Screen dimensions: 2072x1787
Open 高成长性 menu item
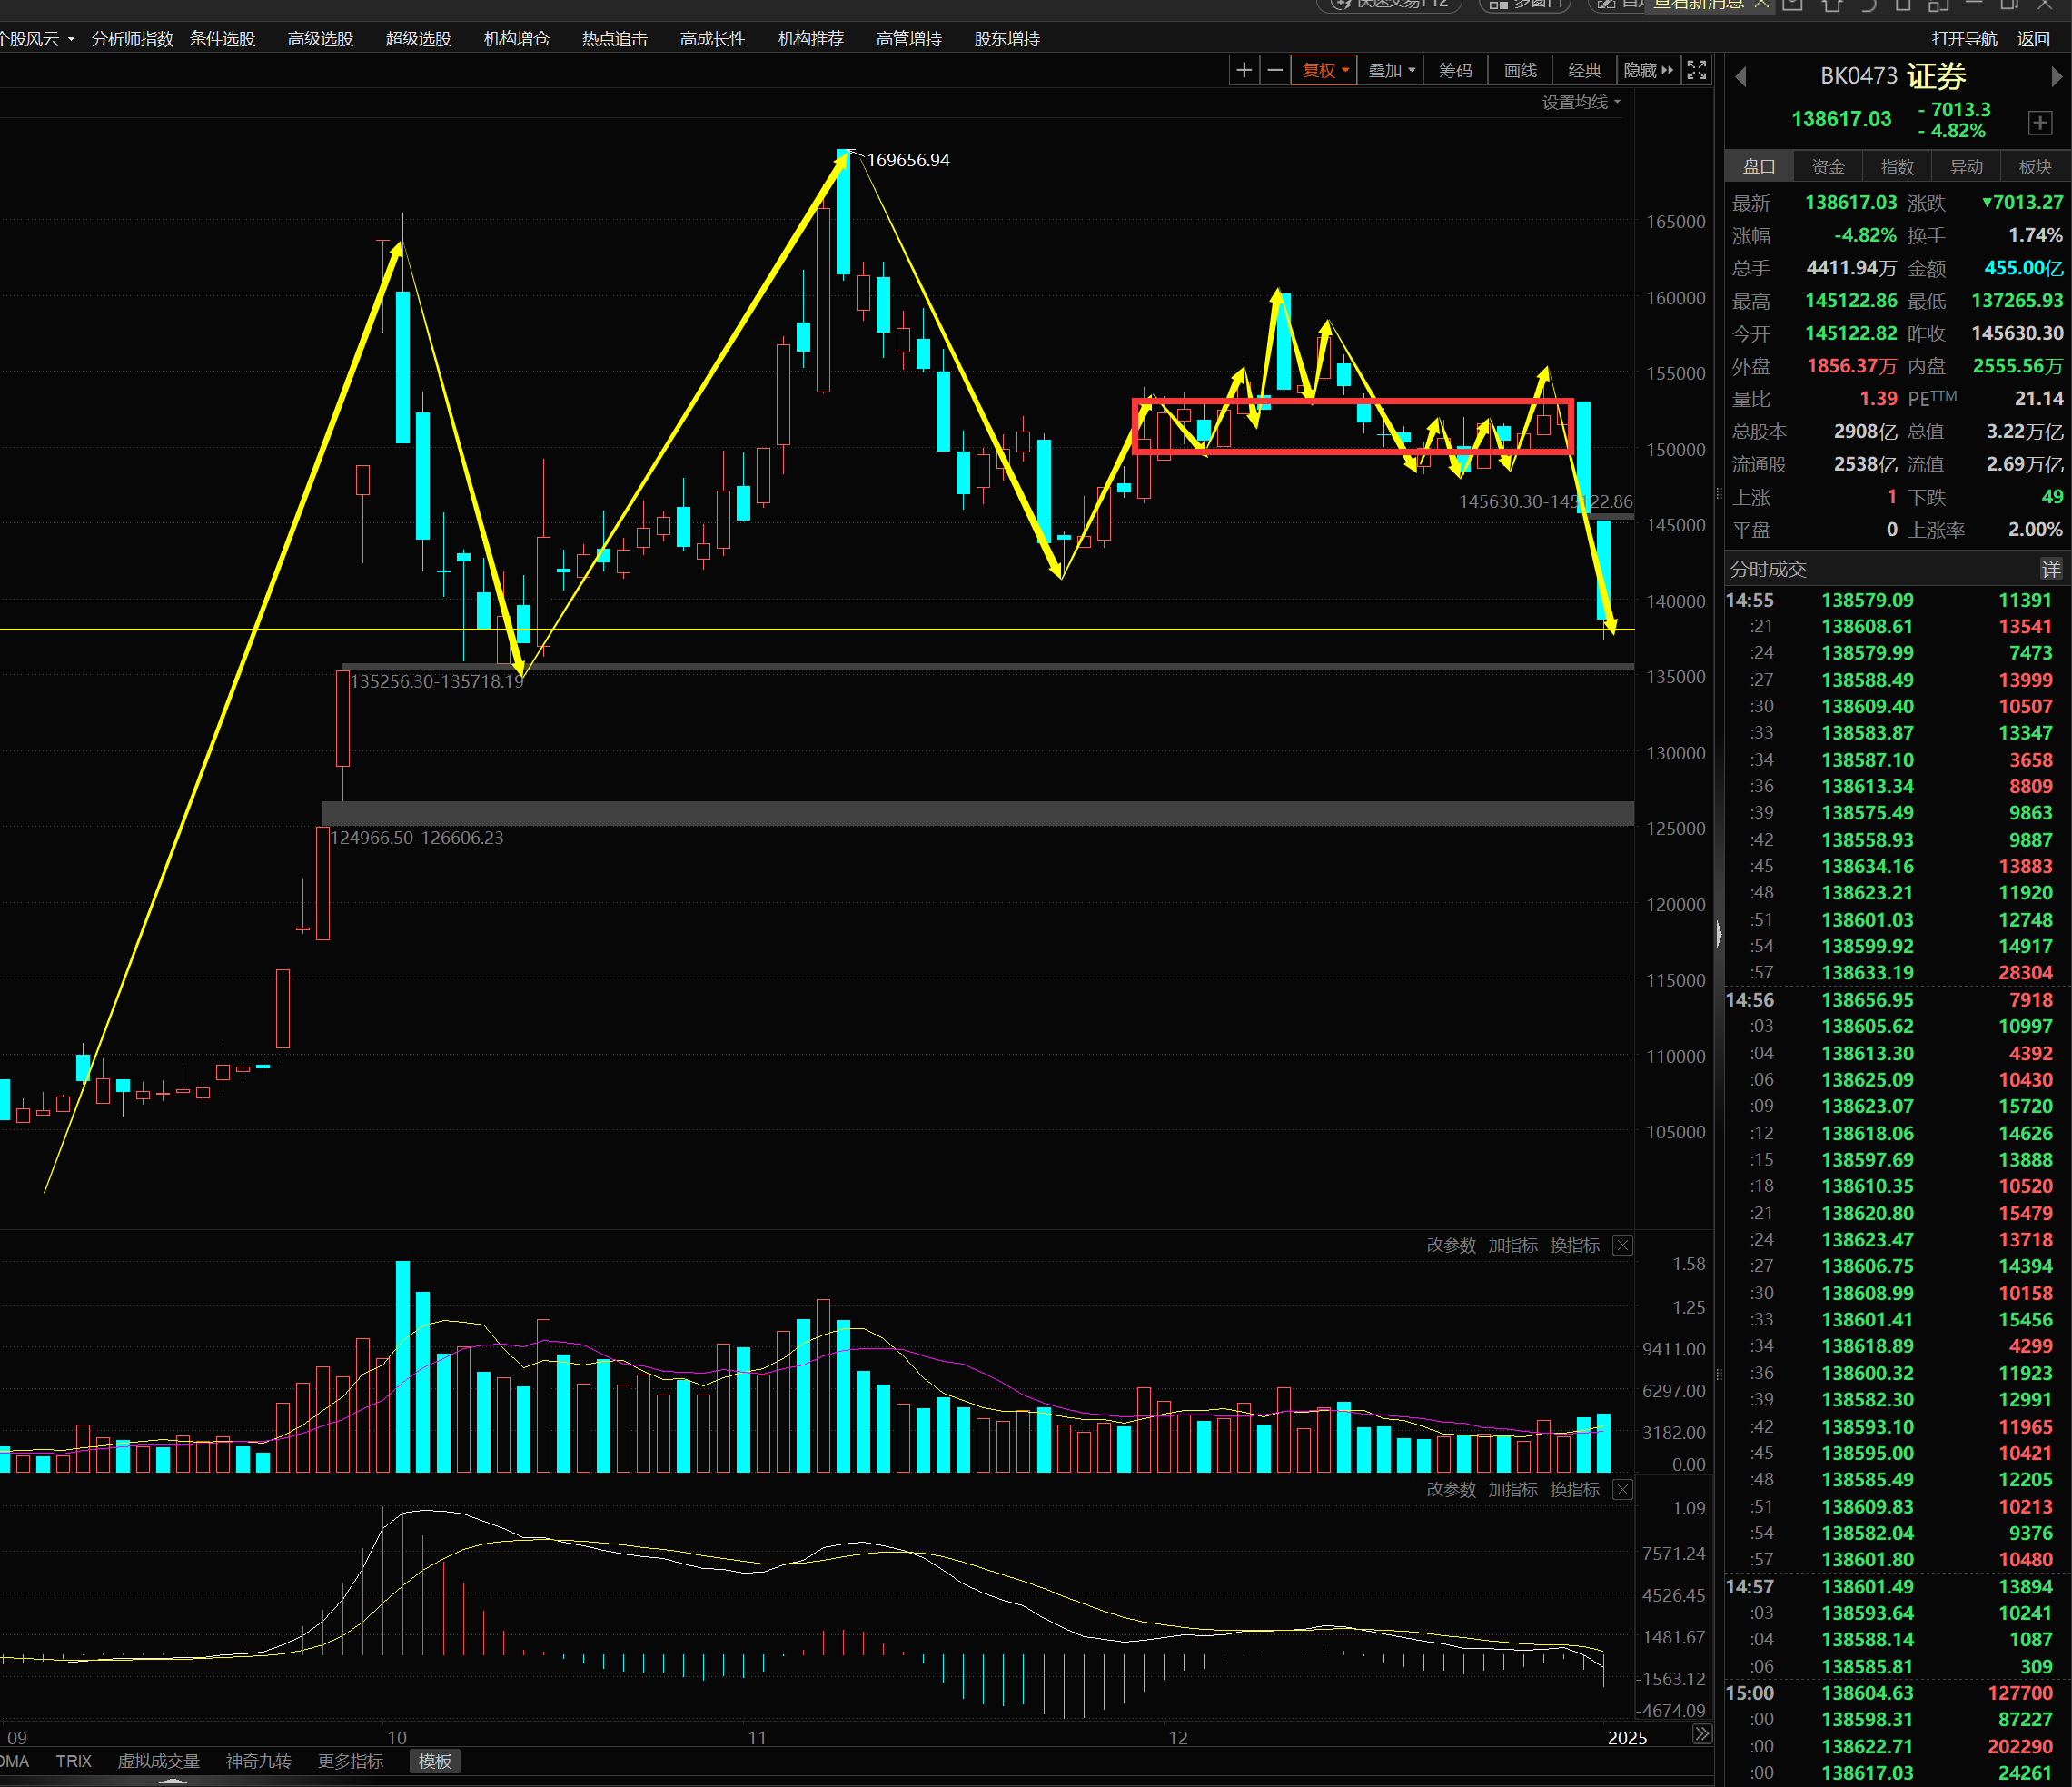tap(712, 39)
